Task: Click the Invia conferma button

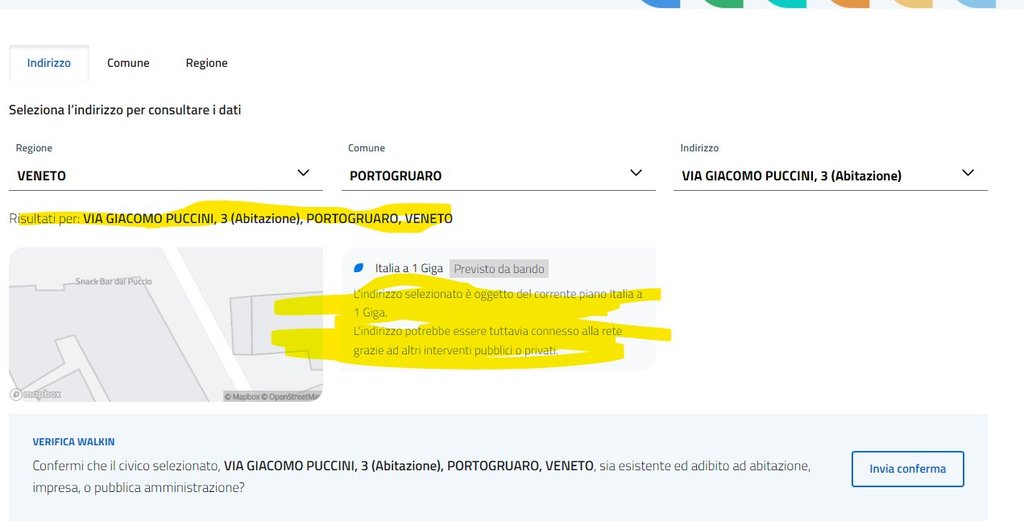Action: 907,469
